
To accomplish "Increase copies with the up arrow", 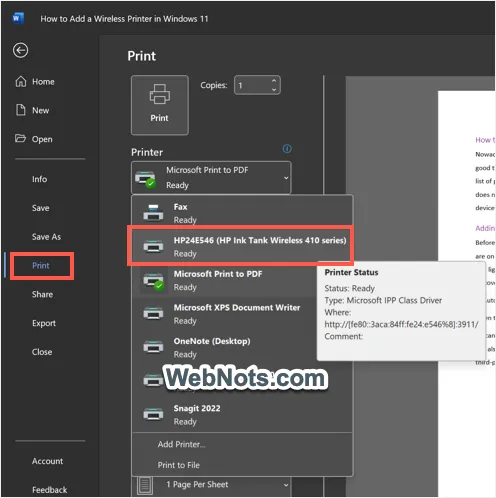I will pyautogui.click(x=274, y=81).
